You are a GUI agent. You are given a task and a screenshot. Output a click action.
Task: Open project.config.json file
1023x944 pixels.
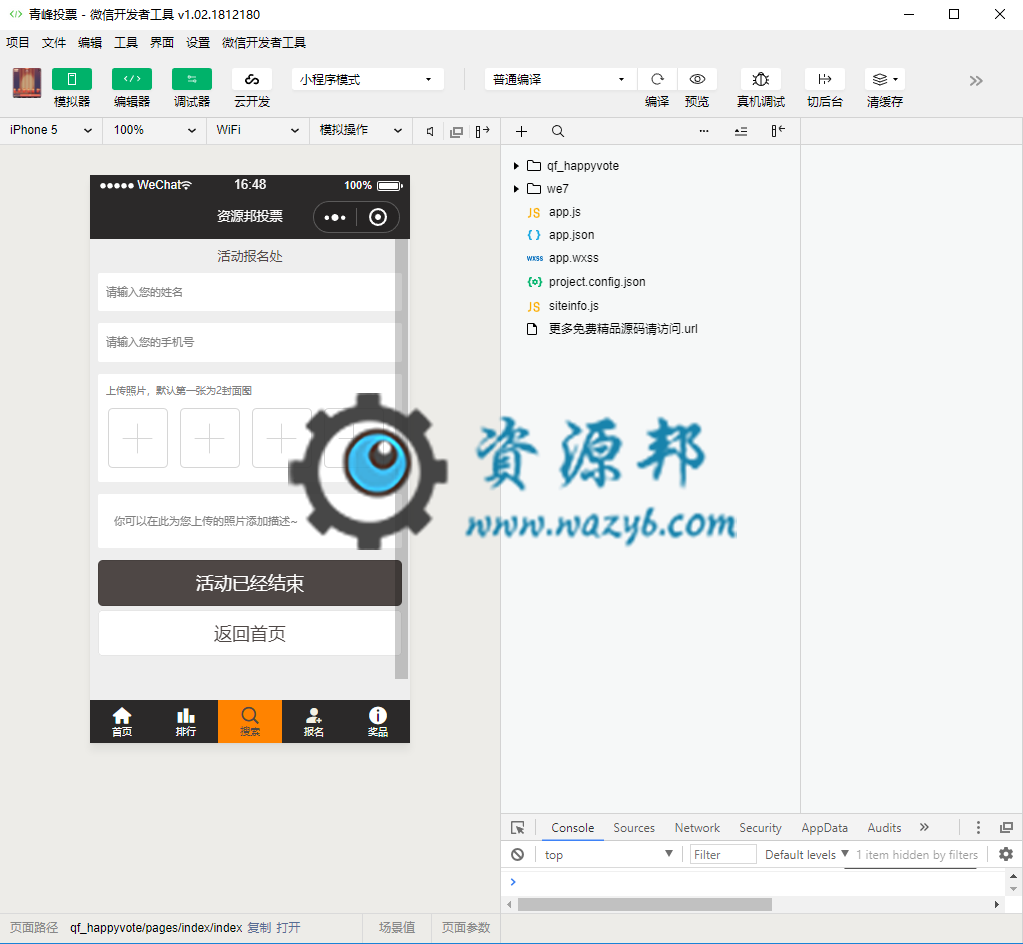click(597, 282)
